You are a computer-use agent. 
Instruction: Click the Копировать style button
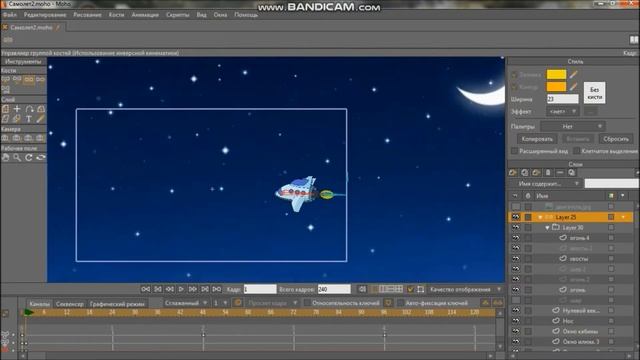point(537,139)
